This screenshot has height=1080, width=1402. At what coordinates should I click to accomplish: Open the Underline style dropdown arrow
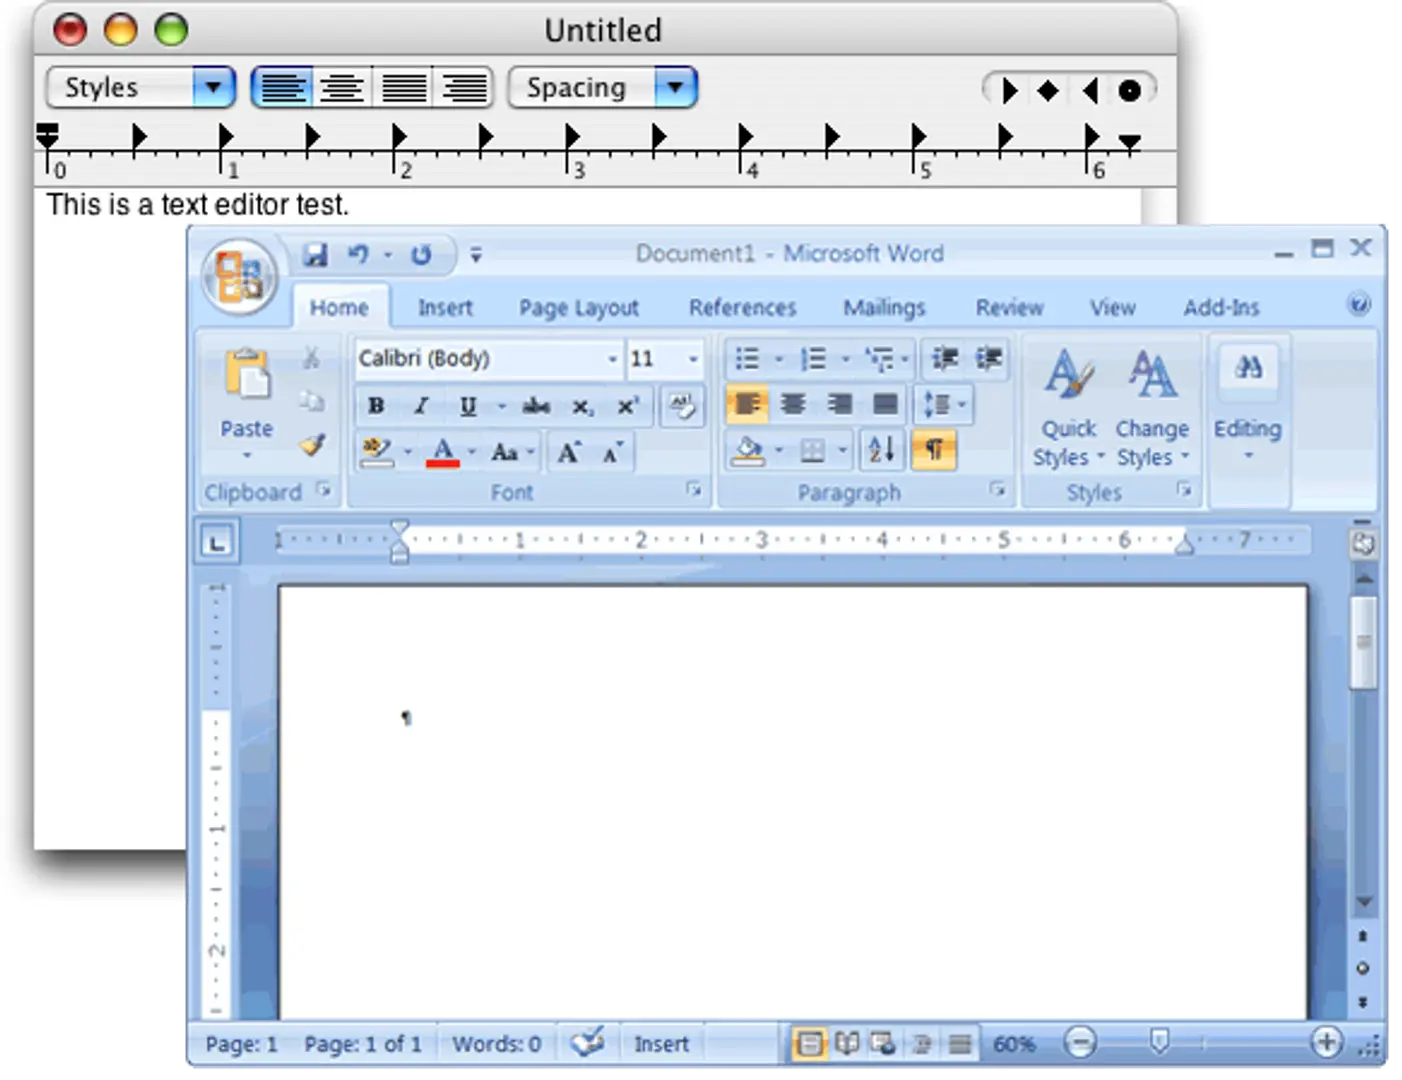coord(501,406)
